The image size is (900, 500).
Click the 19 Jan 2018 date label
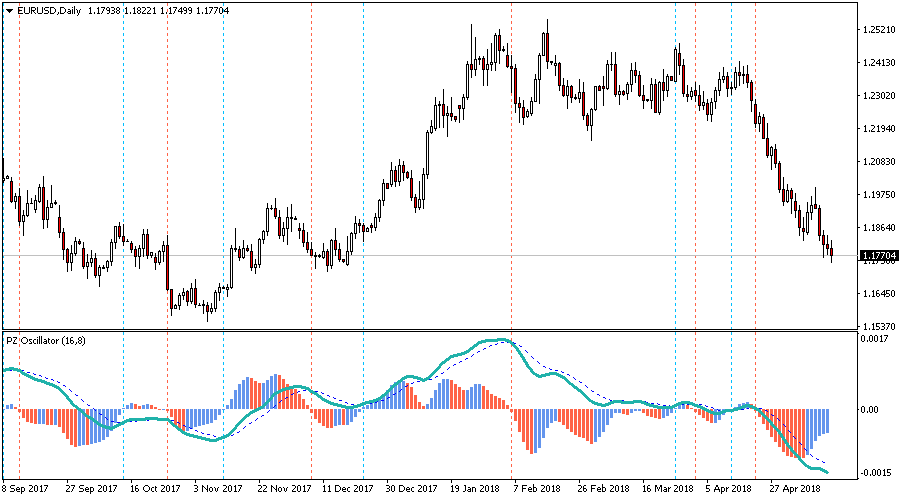(x=475, y=489)
